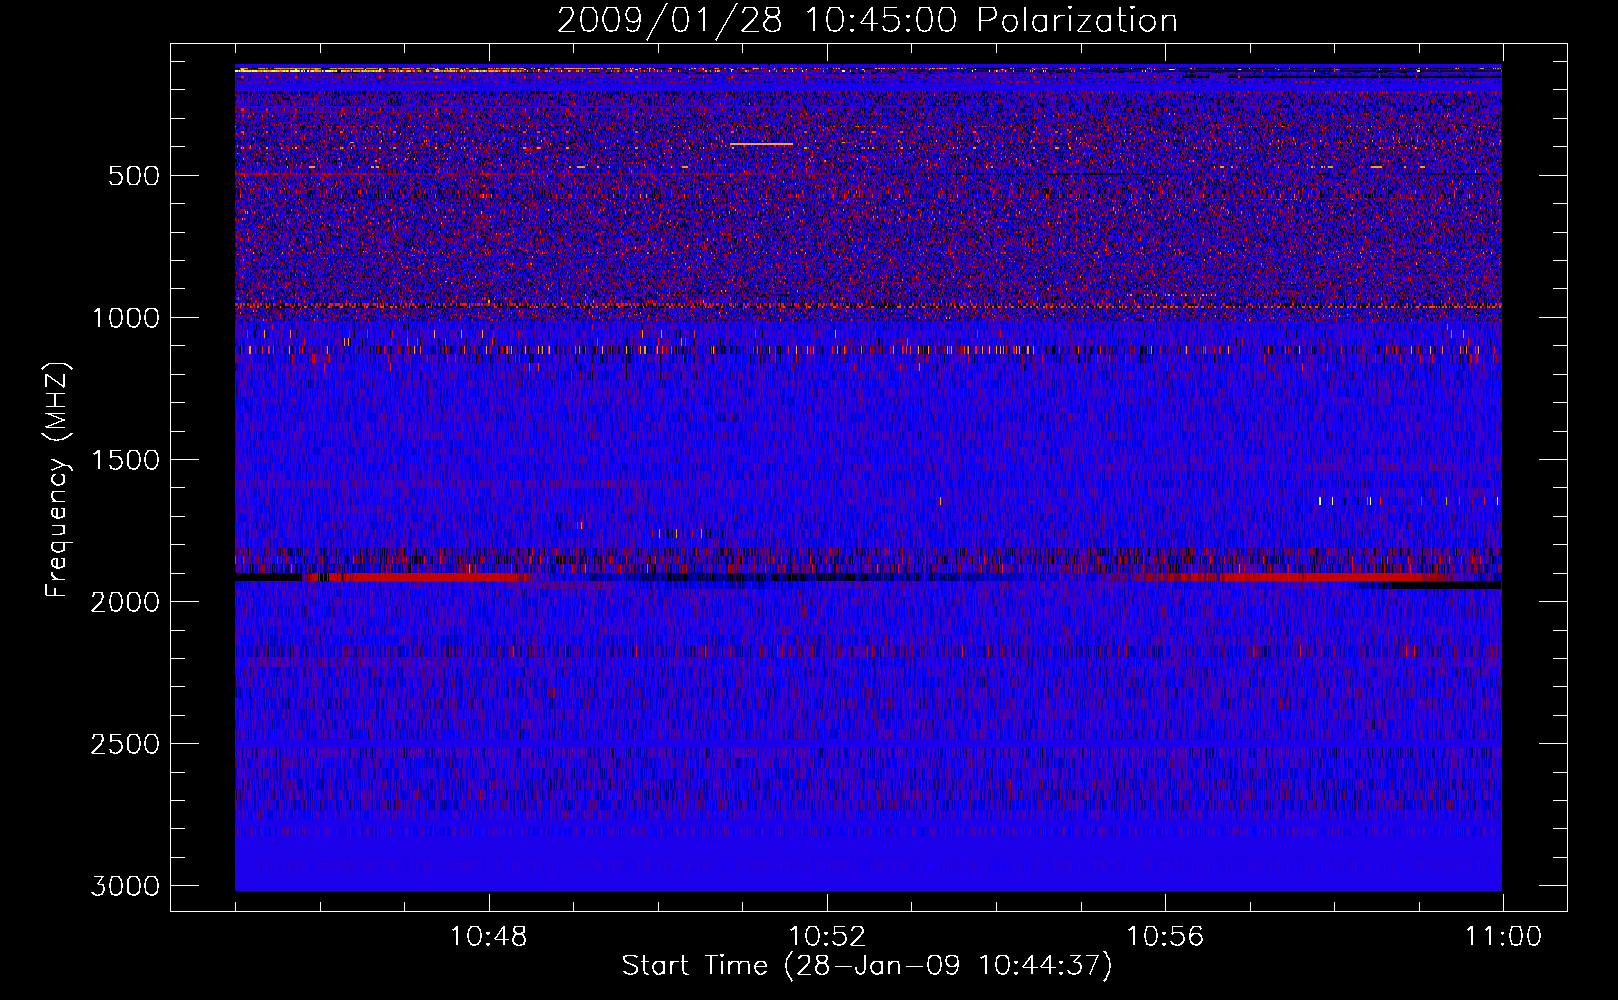Click the 'Frequency (MHZ)' axis label
This screenshot has height=1000, width=1618.
58,480
